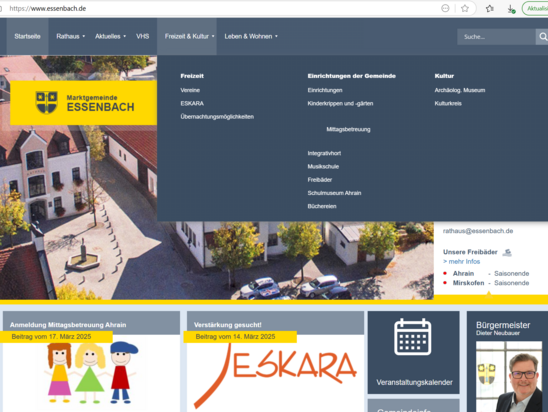
Task: Click the search magnifier icon
Action: pos(542,37)
